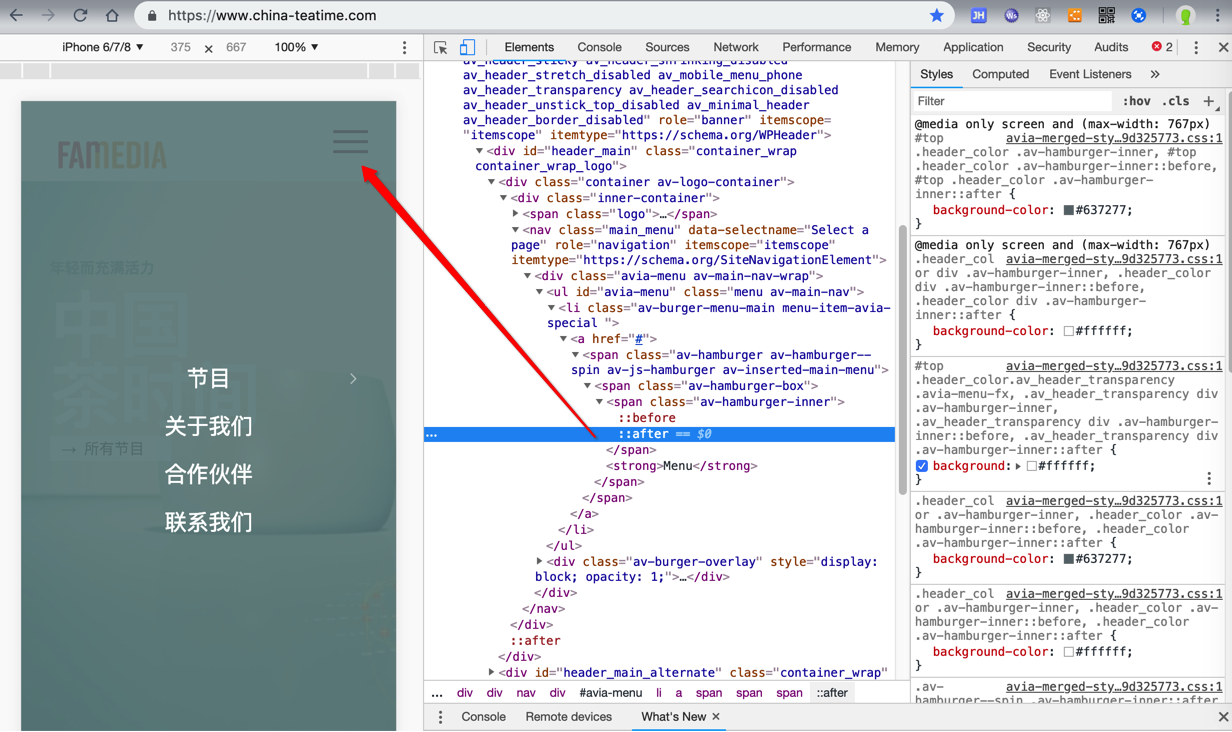Open the 联系我们 menu link

point(208,522)
